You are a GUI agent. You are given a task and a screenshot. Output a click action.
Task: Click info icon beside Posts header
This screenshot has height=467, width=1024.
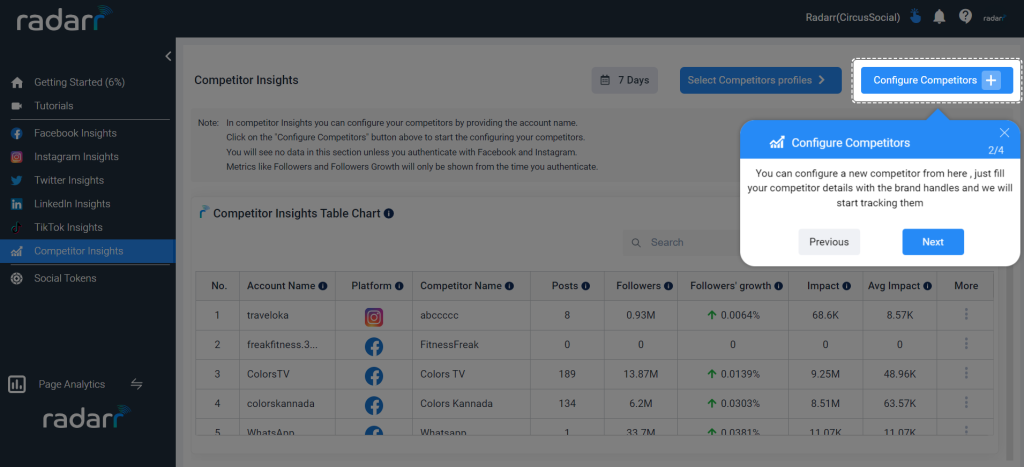click(x=586, y=286)
